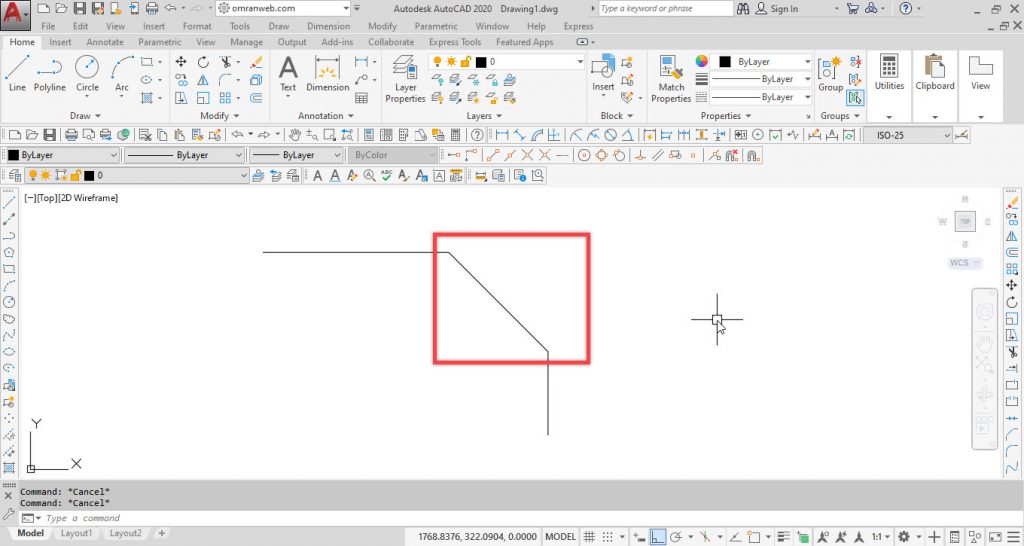Click the command line input field

(200, 518)
